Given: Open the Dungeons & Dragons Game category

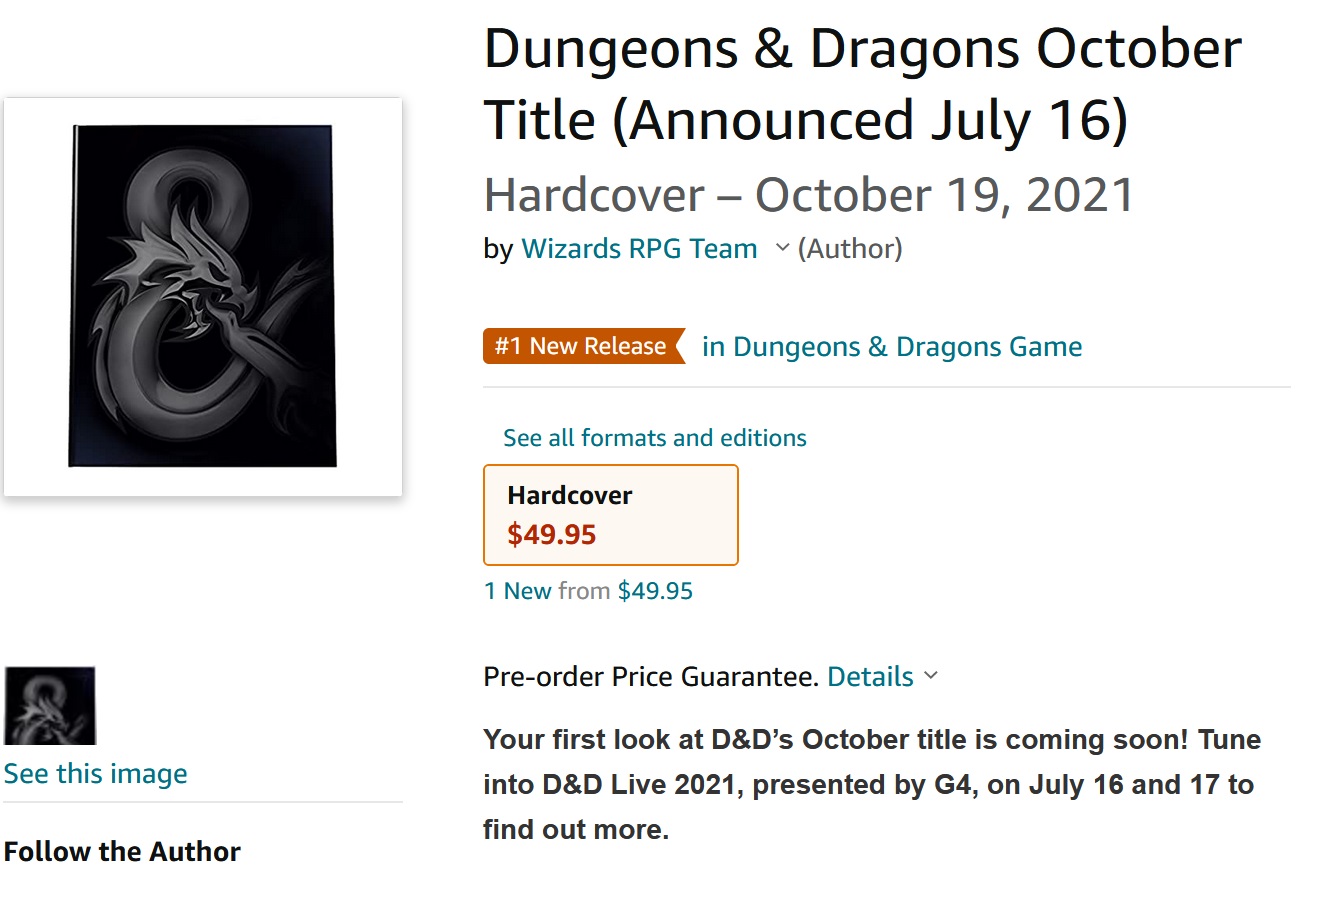Looking at the screenshot, I should [x=892, y=347].
